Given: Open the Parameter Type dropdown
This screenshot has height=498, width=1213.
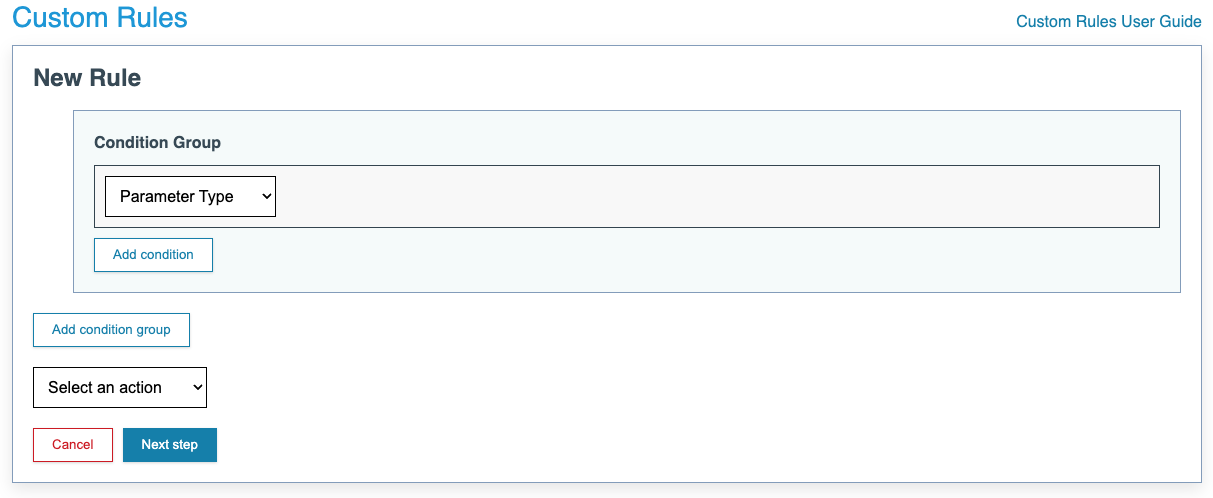Looking at the screenshot, I should 189,197.
